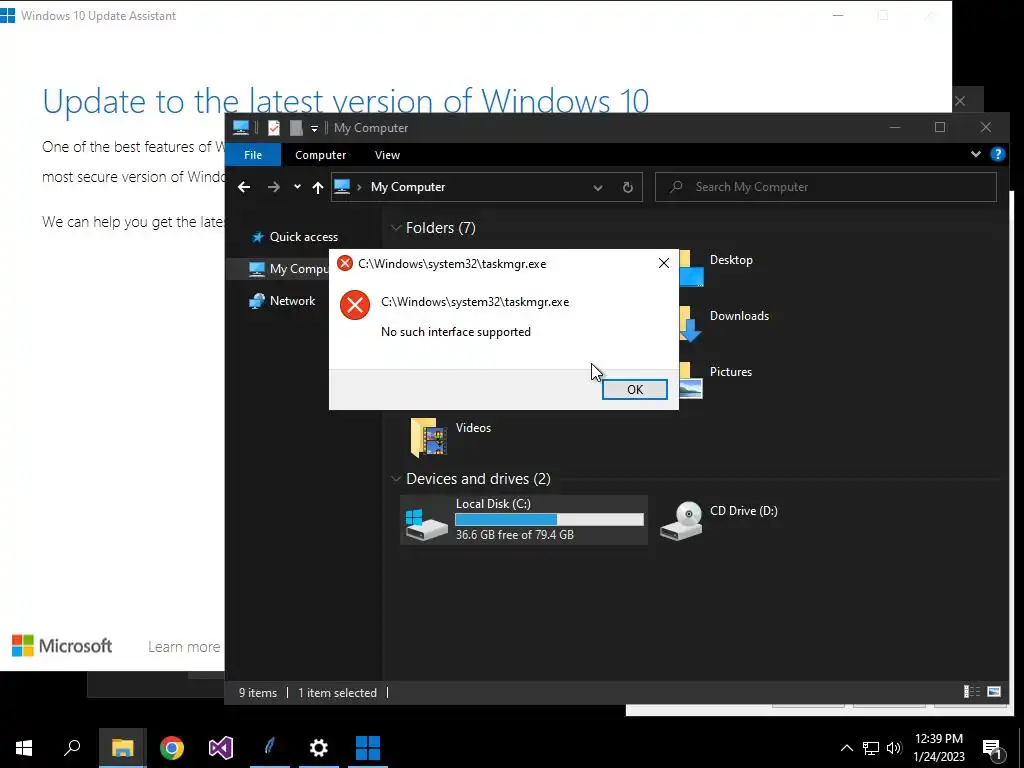Expand address bar history dropdown
Viewport: 1024px width, 768px height.
pyautogui.click(x=598, y=187)
